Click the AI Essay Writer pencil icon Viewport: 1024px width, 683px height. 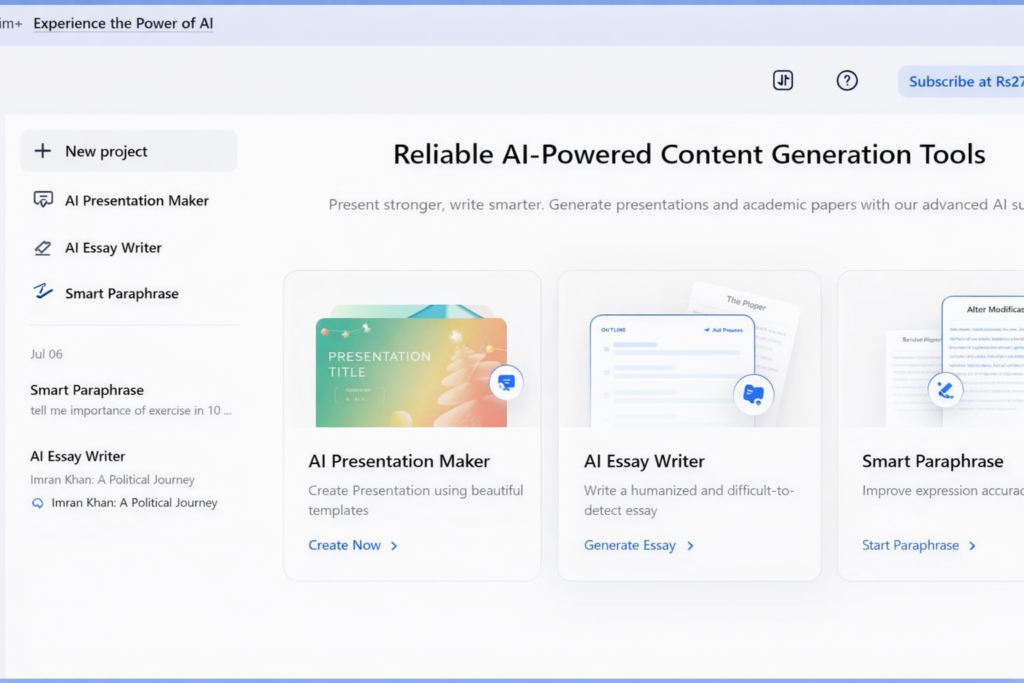click(x=43, y=248)
